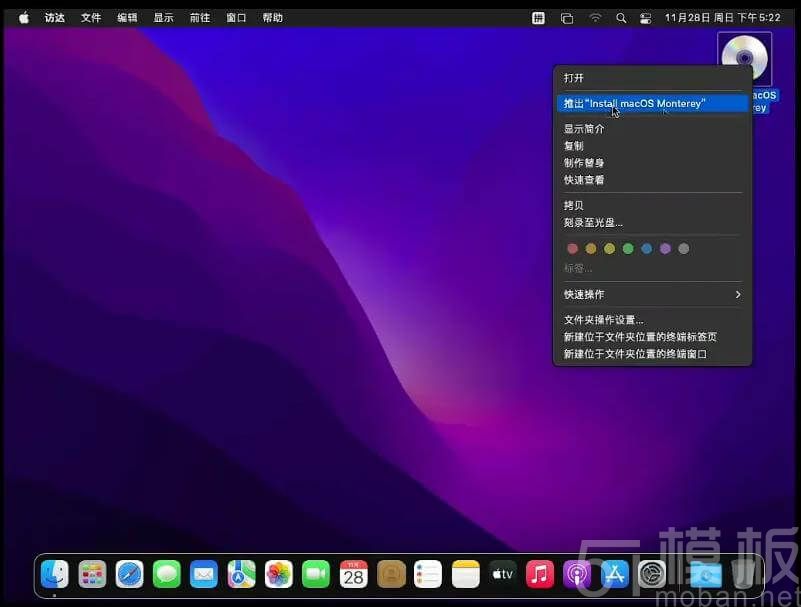Select 快速查看 in the context menu
This screenshot has width=801, height=607.
pos(584,179)
